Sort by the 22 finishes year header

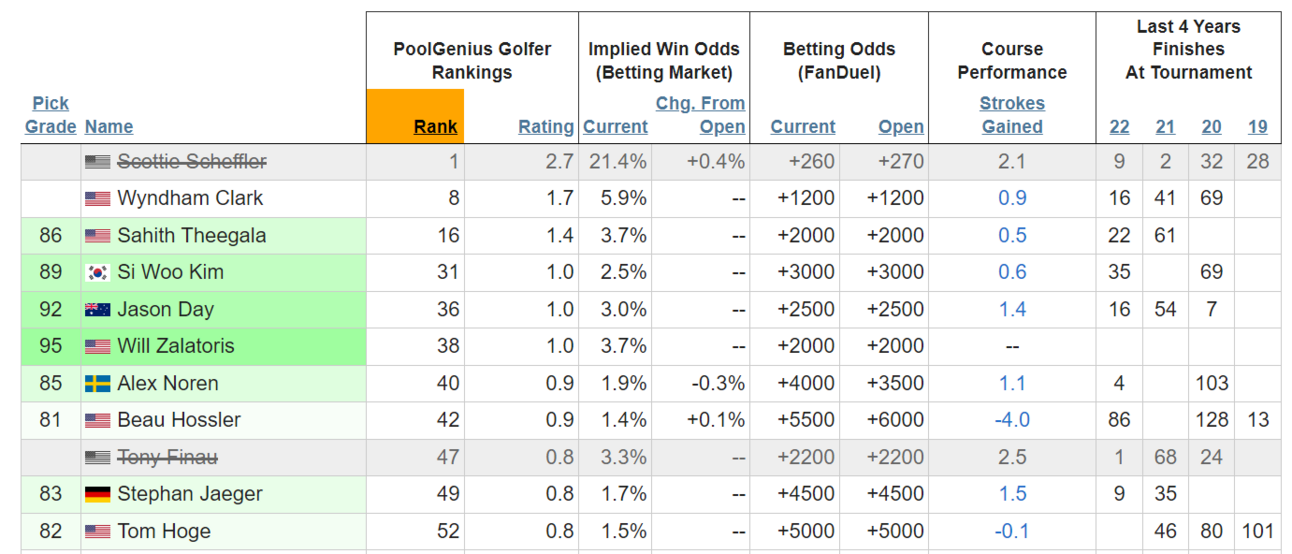coord(1119,127)
